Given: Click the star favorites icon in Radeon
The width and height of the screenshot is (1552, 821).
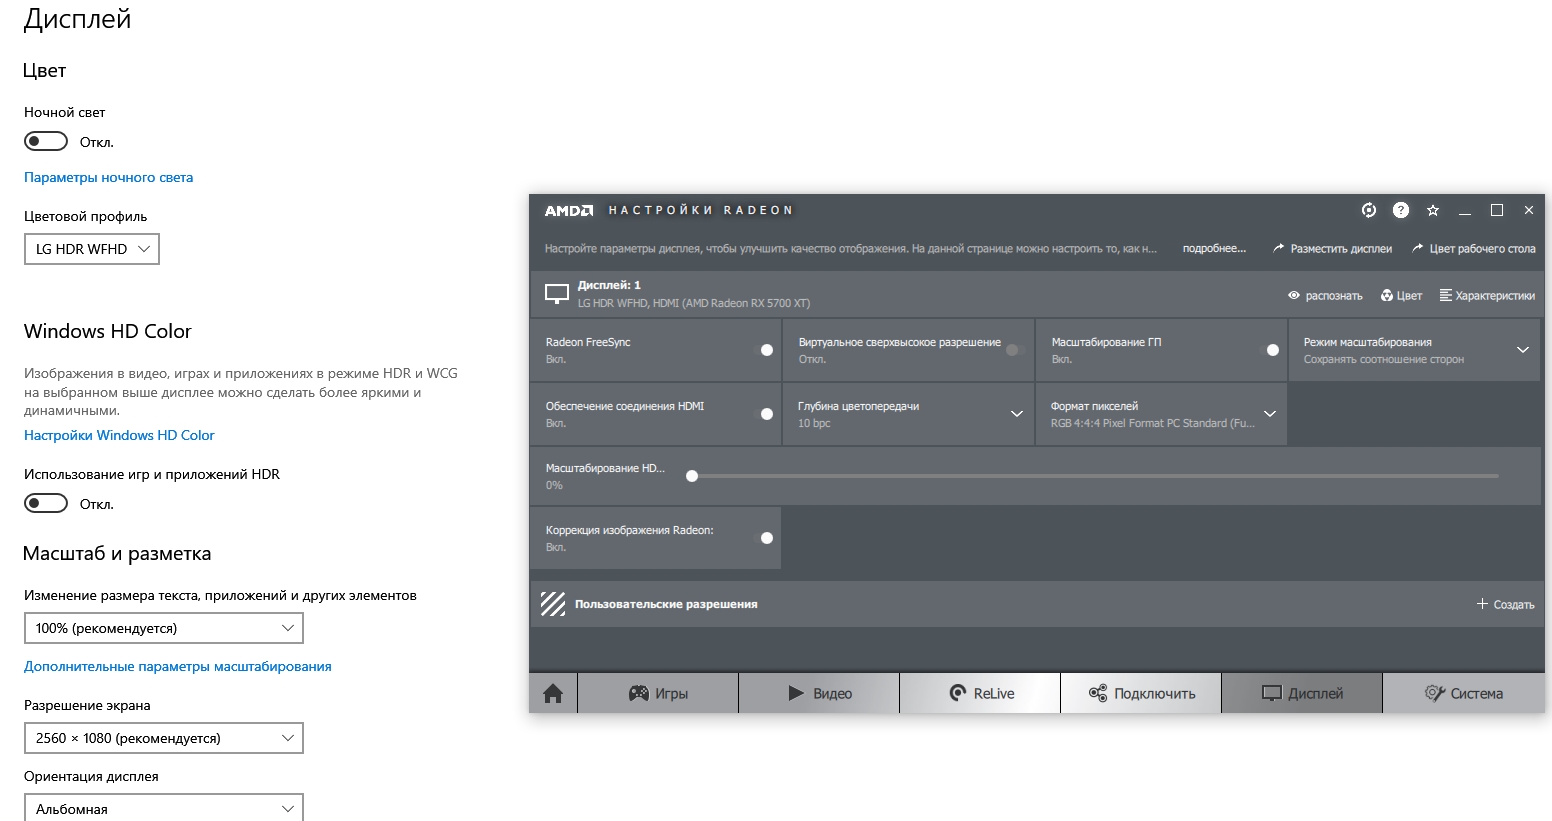Looking at the screenshot, I should pyautogui.click(x=1433, y=210).
